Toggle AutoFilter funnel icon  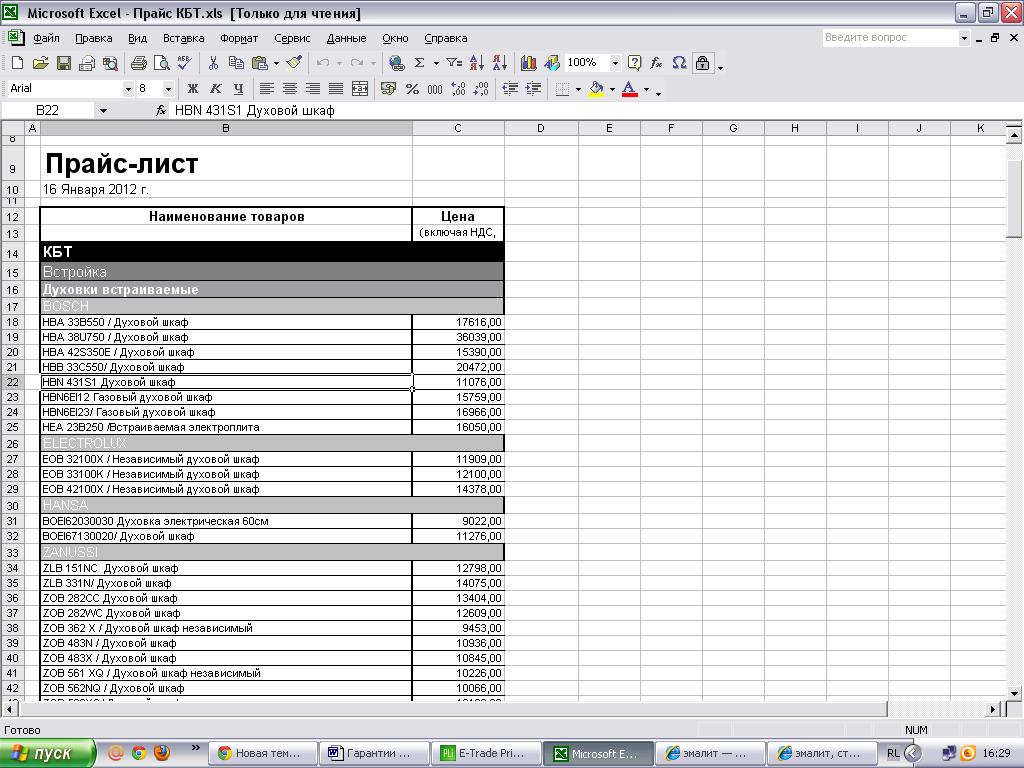[454, 63]
